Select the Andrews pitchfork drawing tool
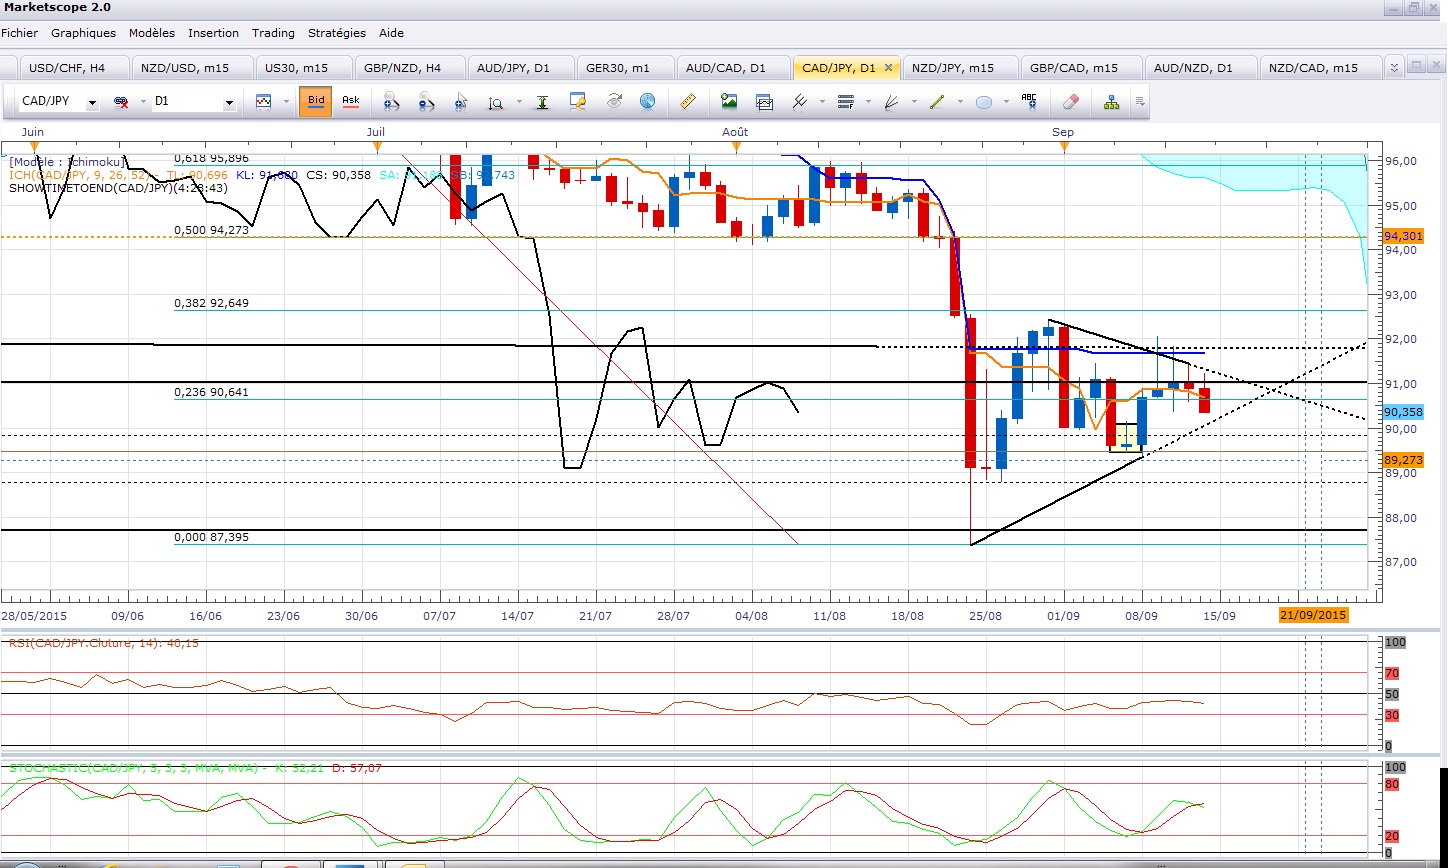Image resolution: width=1448 pixels, height=868 pixels. [x=800, y=102]
